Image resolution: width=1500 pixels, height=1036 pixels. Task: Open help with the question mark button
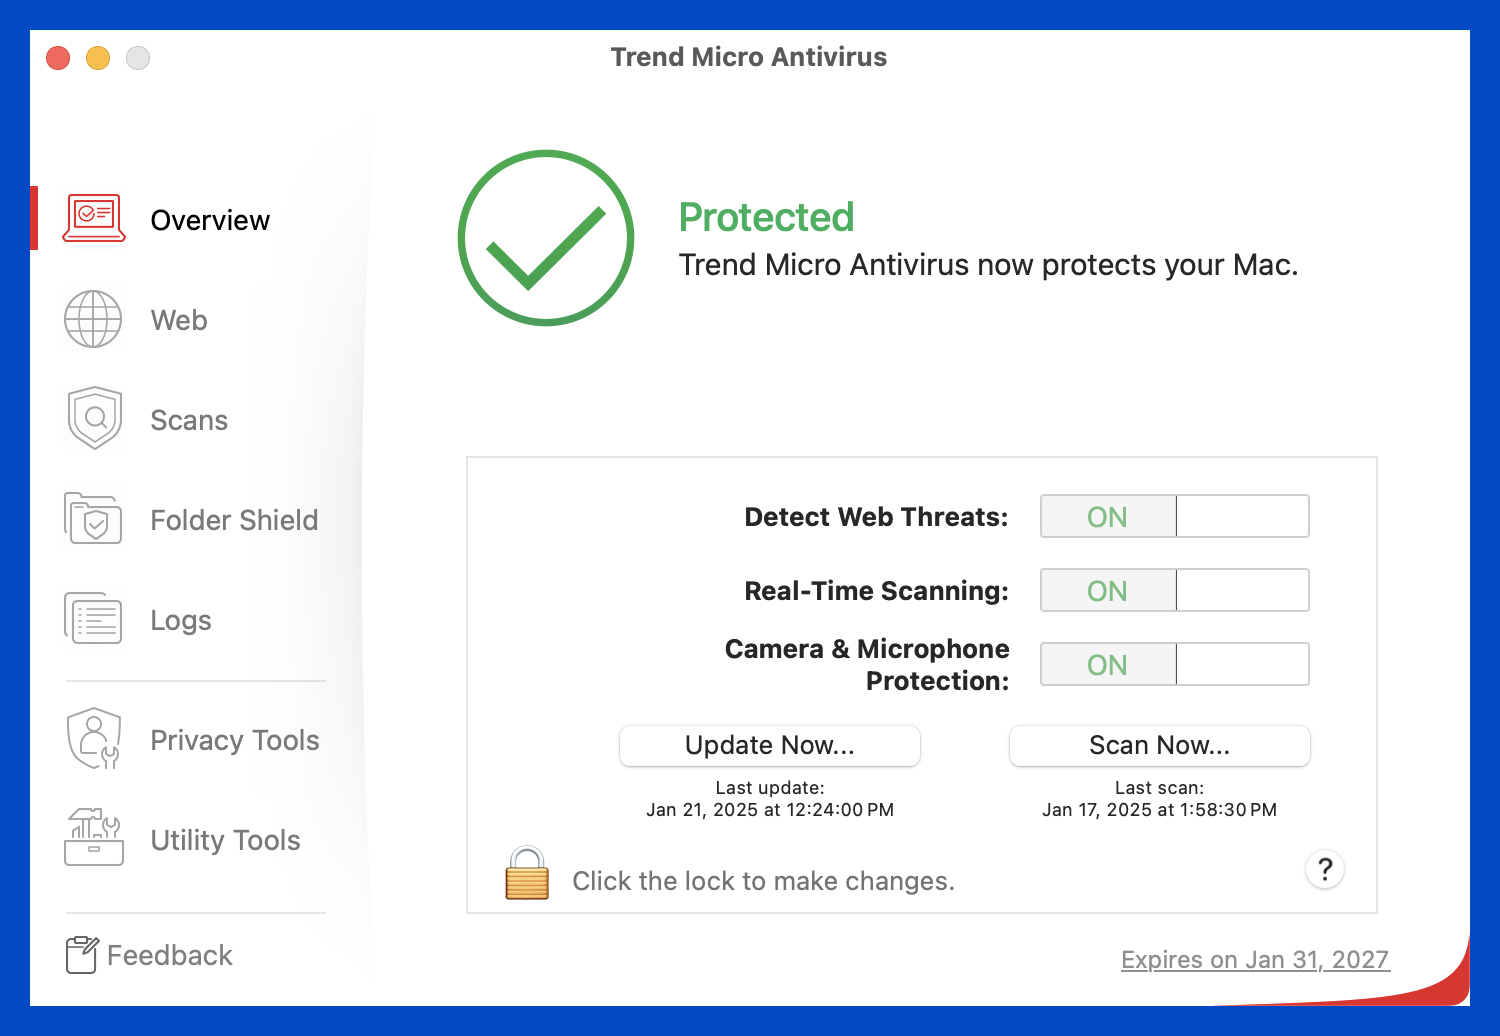click(x=1325, y=869)
